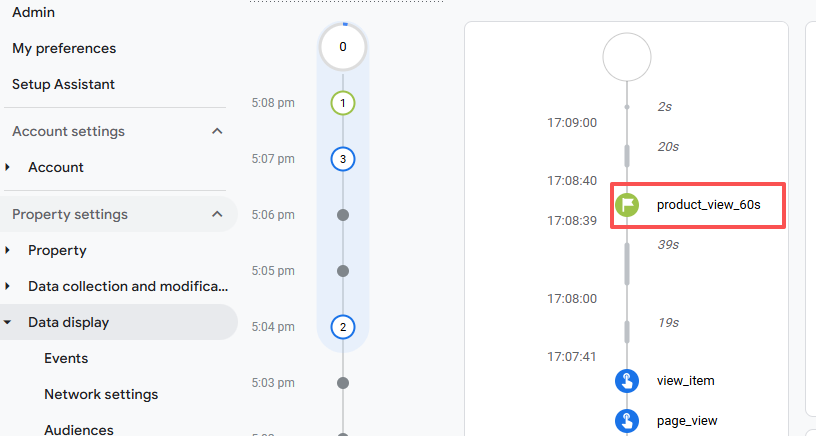Screen dimensions: 816x436
Task: Click the top bubble showing 0
Action: pos(343,46)
